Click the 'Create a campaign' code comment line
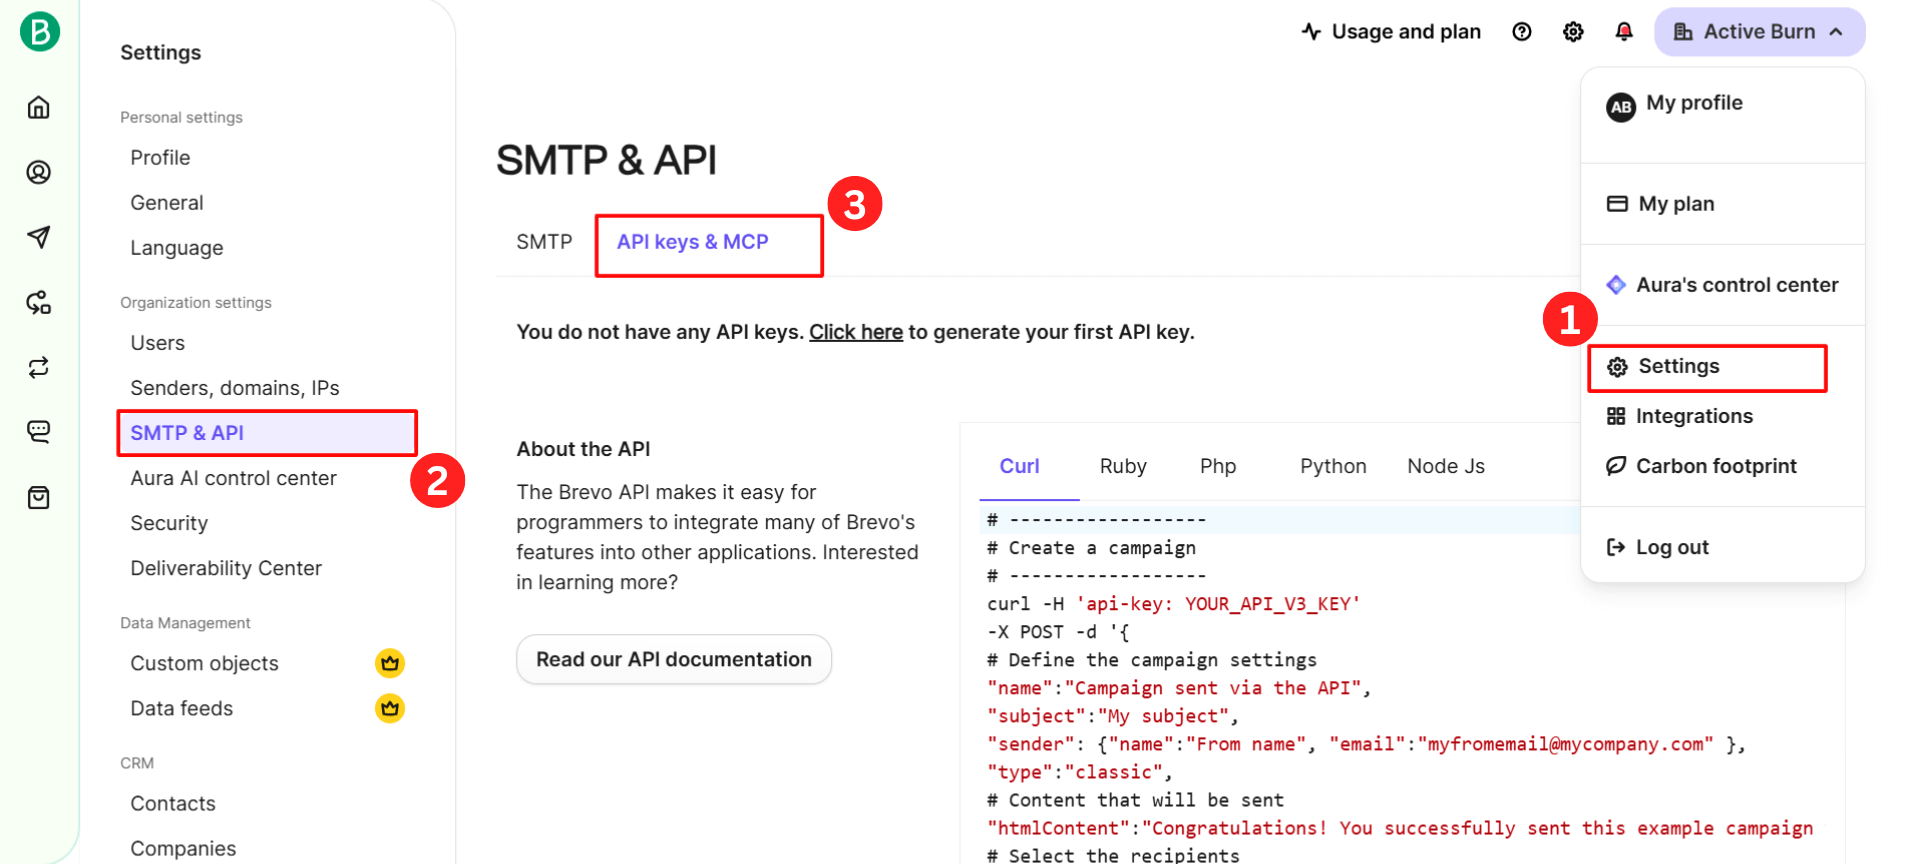 [1091, 548]
